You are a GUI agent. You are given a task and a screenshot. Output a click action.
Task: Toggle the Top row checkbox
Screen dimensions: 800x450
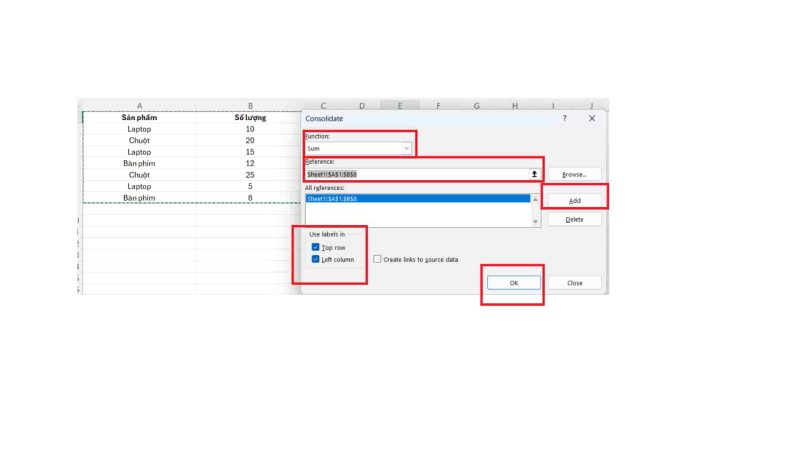click(315, 247)
